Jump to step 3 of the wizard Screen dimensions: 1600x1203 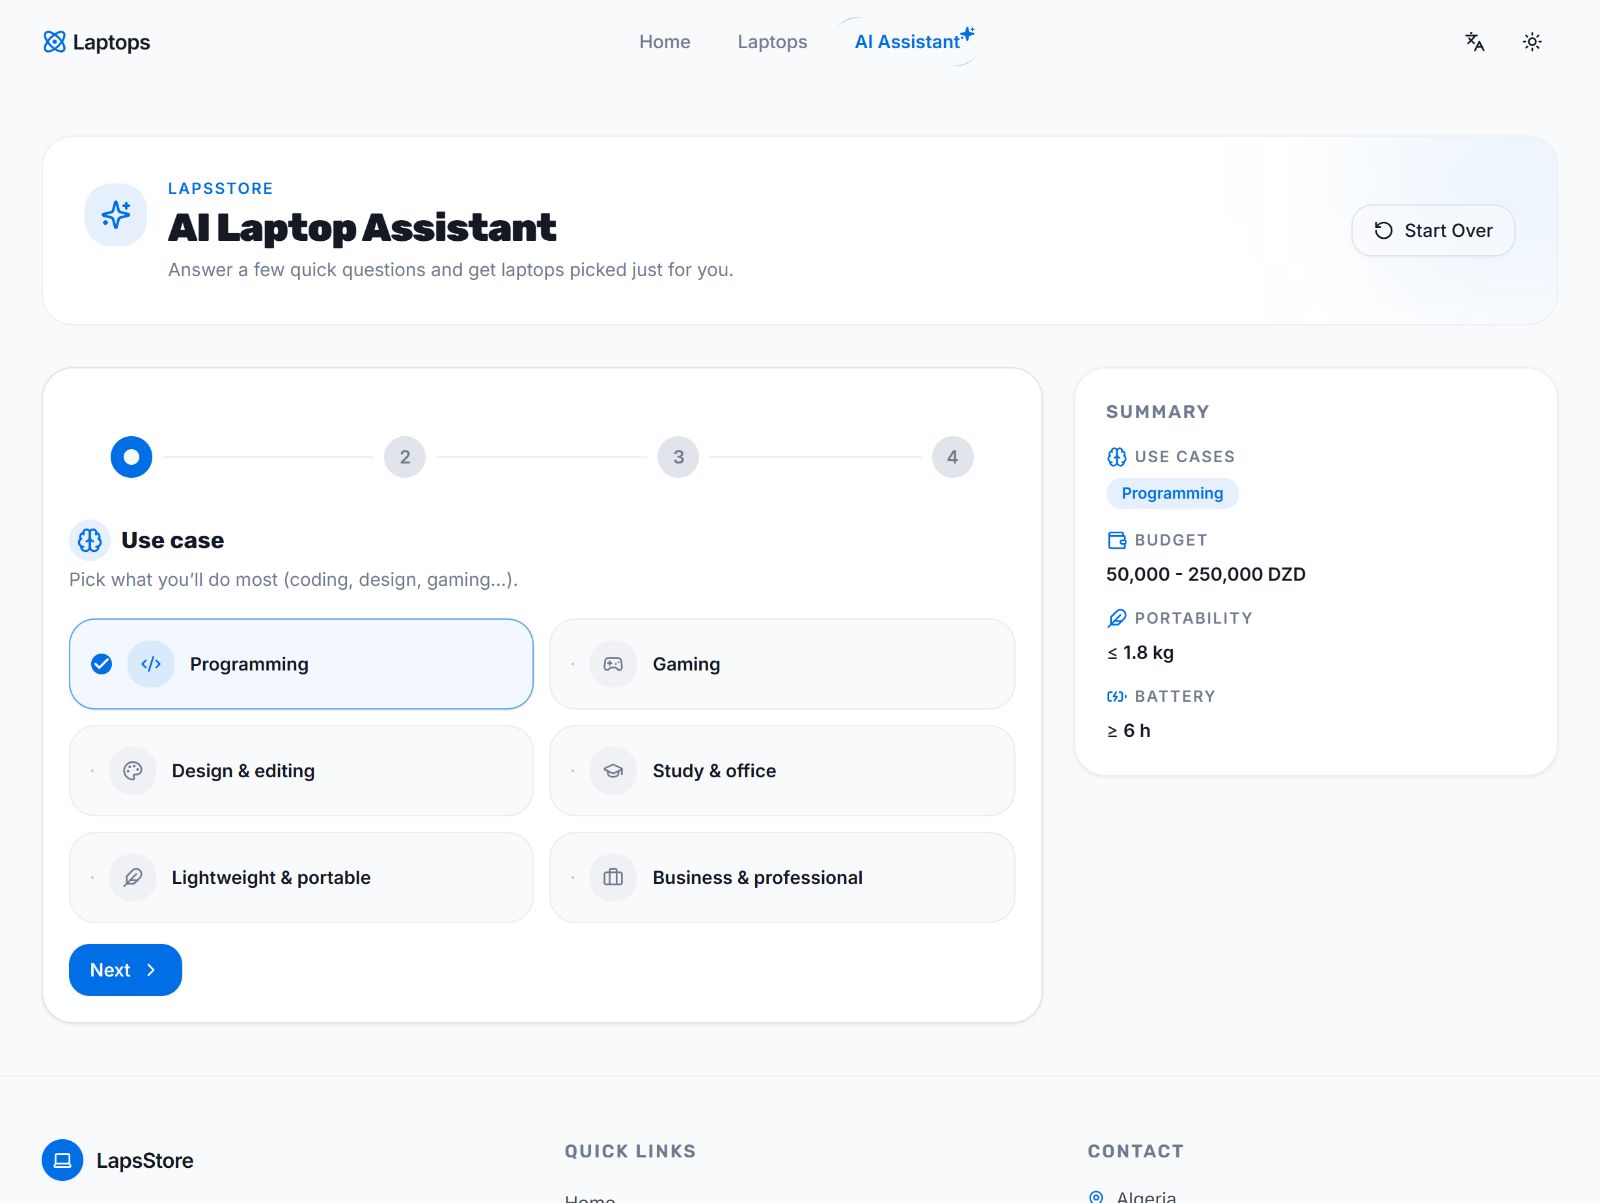679,457
